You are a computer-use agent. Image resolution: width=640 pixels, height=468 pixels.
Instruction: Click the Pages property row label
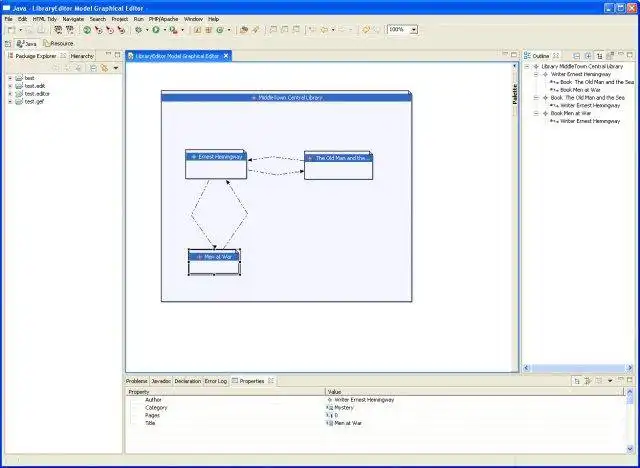[152, 415]
